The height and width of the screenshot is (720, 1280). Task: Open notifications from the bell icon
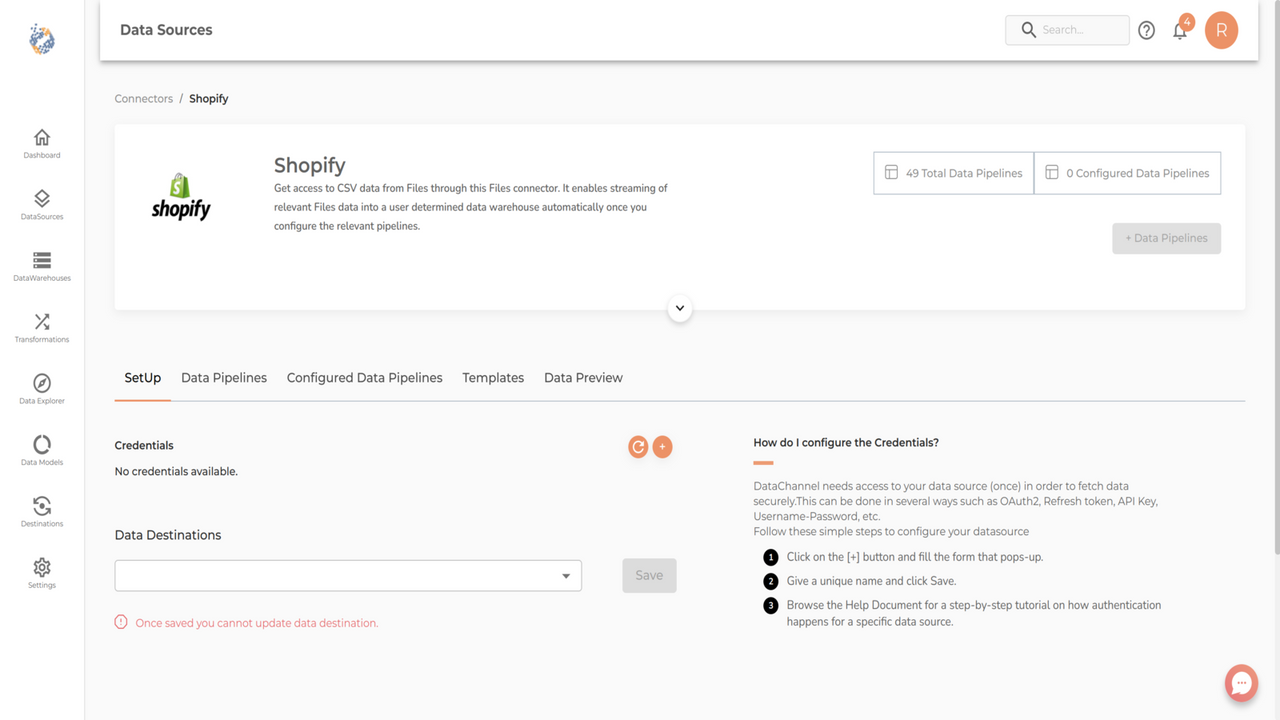pos(1180,30)
